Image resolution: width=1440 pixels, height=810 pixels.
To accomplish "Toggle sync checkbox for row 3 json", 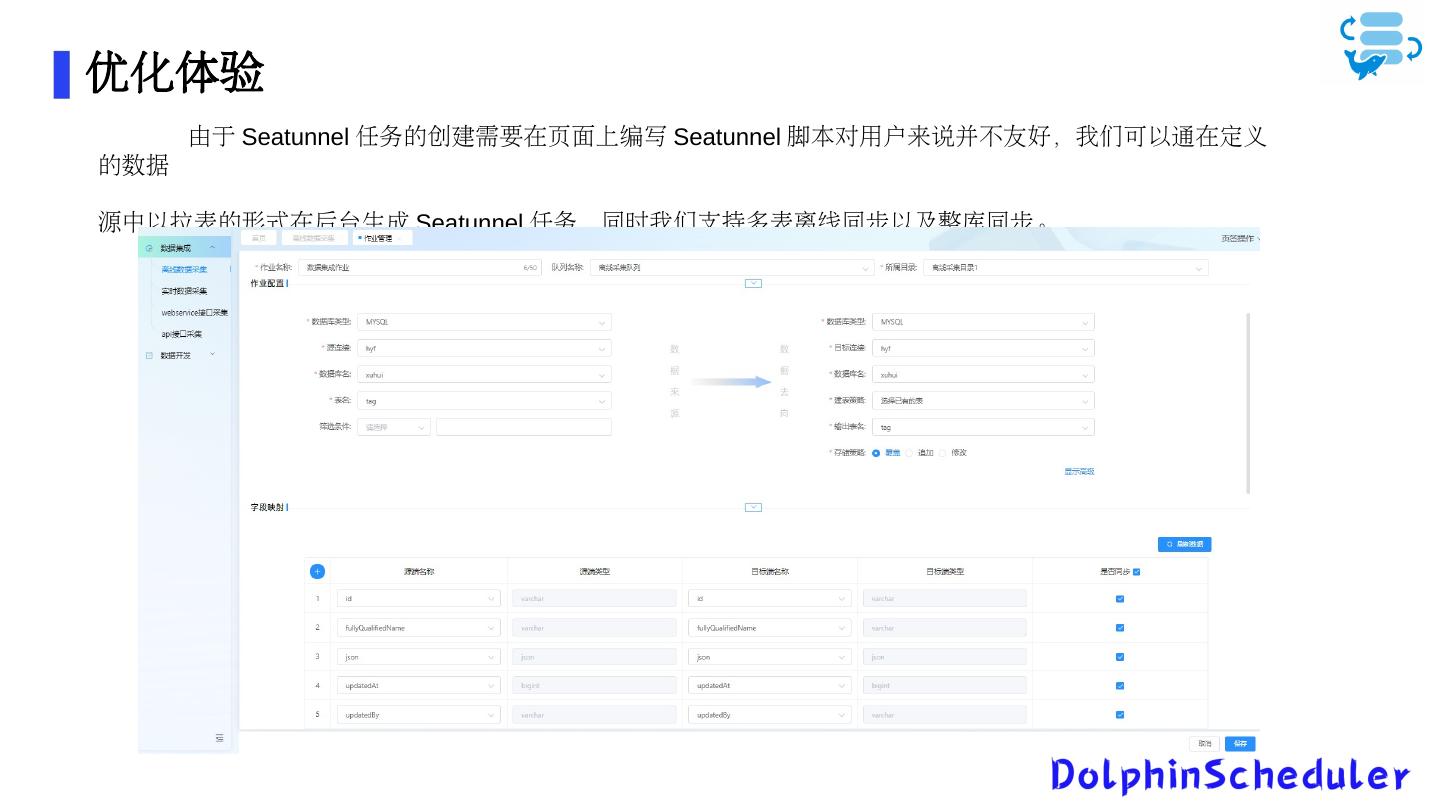I will click(1120, 657).
